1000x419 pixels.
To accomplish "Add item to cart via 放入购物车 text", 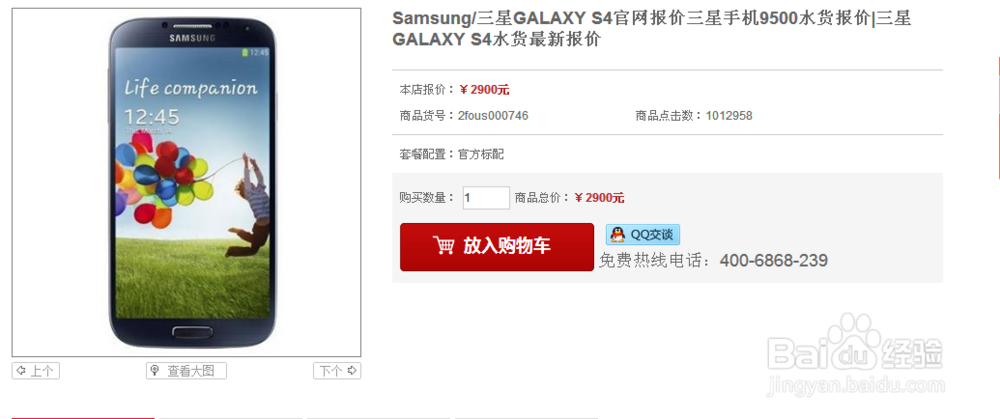I will [506, 246].
